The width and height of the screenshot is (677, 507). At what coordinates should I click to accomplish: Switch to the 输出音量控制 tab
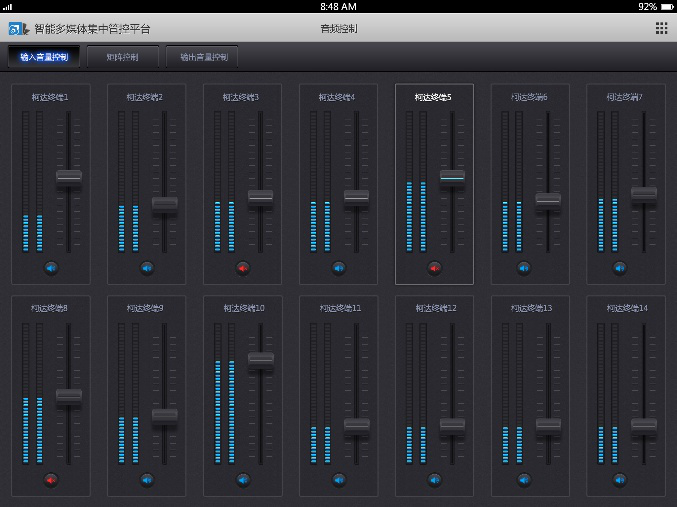coord(203,57)
